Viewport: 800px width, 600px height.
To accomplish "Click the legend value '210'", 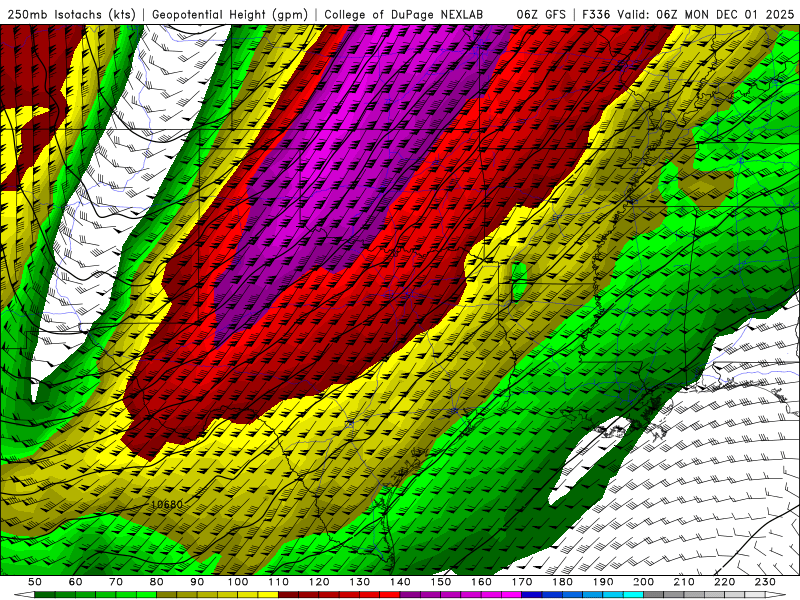I will (x=684, y=582).
